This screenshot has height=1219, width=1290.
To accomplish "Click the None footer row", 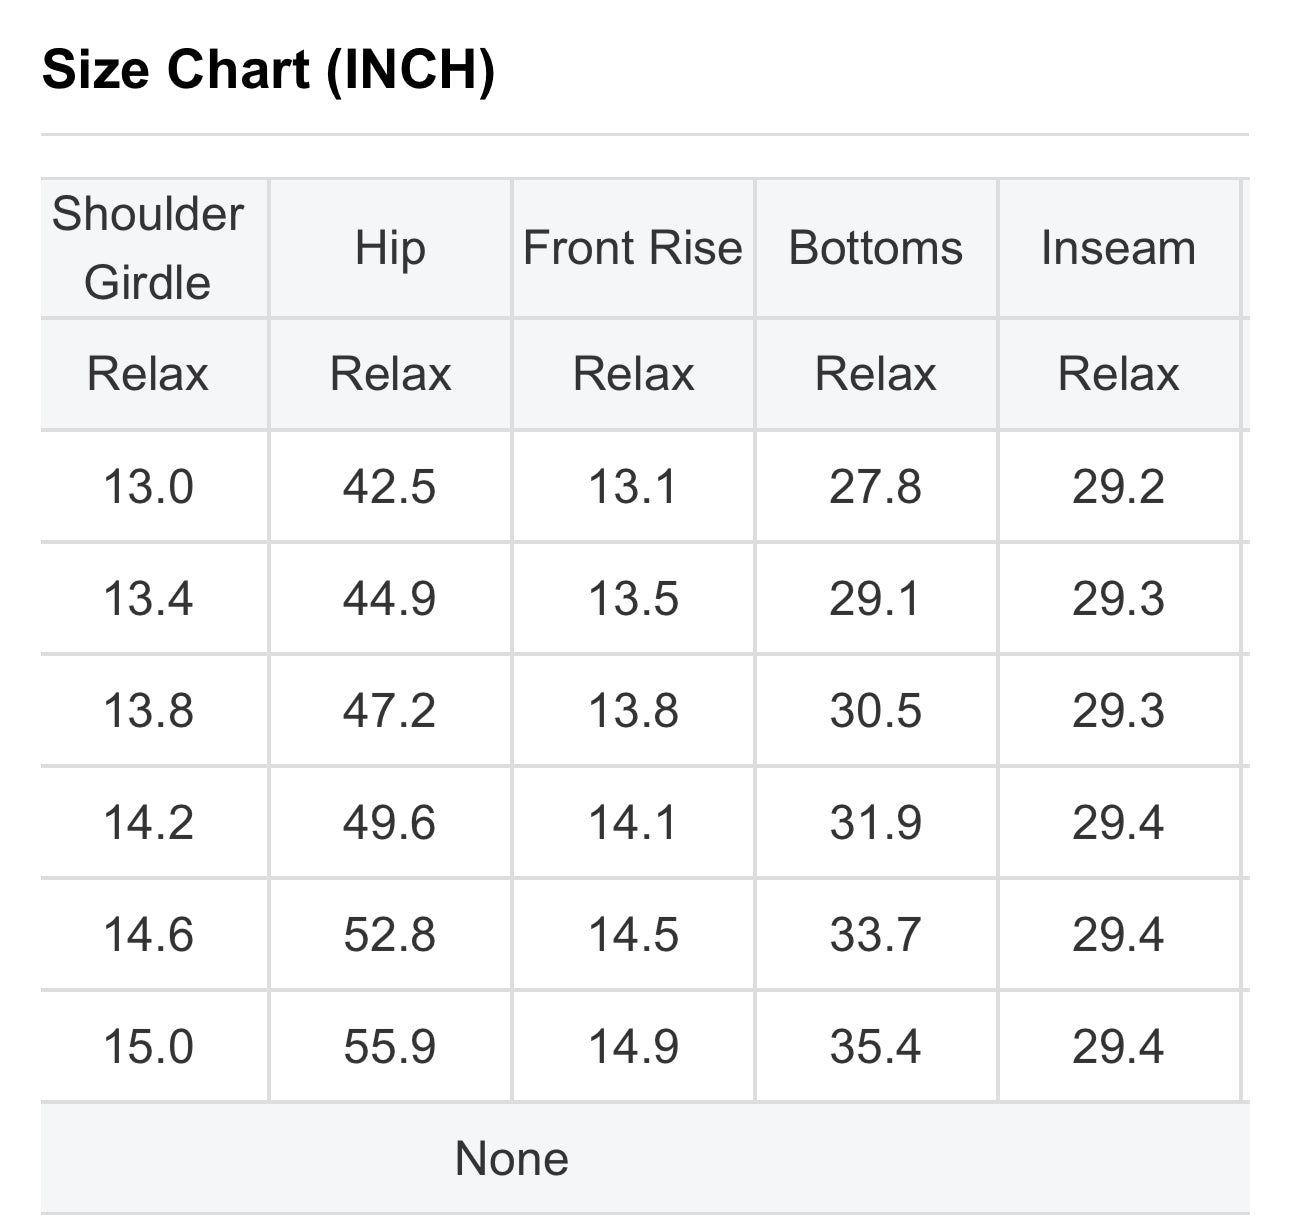I will coord(511,1159).
